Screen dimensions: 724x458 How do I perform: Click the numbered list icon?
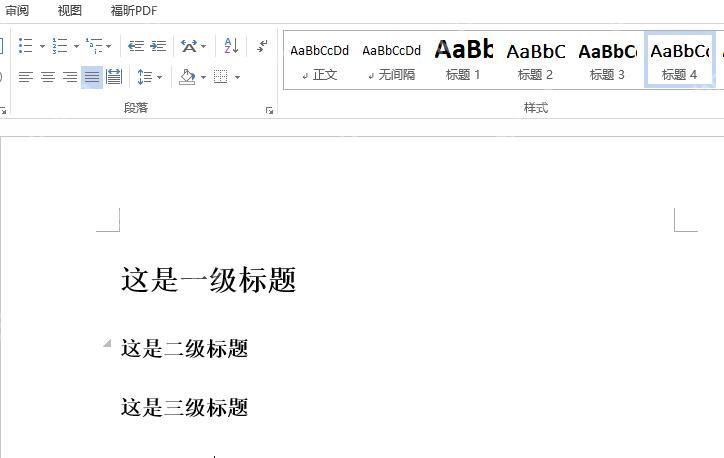[x=60, y=46]
